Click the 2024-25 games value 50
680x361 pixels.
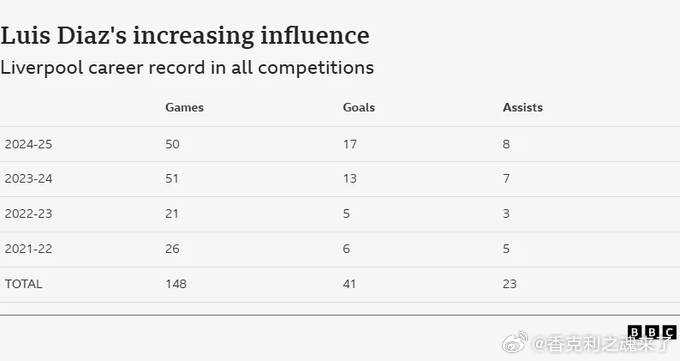pyautogui.click(x=172, y=144)
